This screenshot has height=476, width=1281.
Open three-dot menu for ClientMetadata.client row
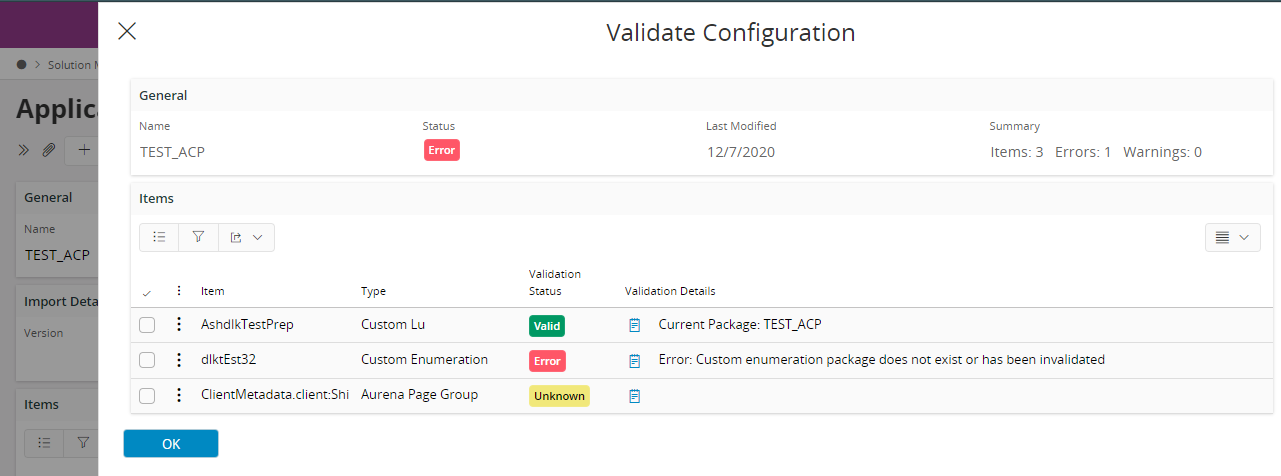pos(179,395)
